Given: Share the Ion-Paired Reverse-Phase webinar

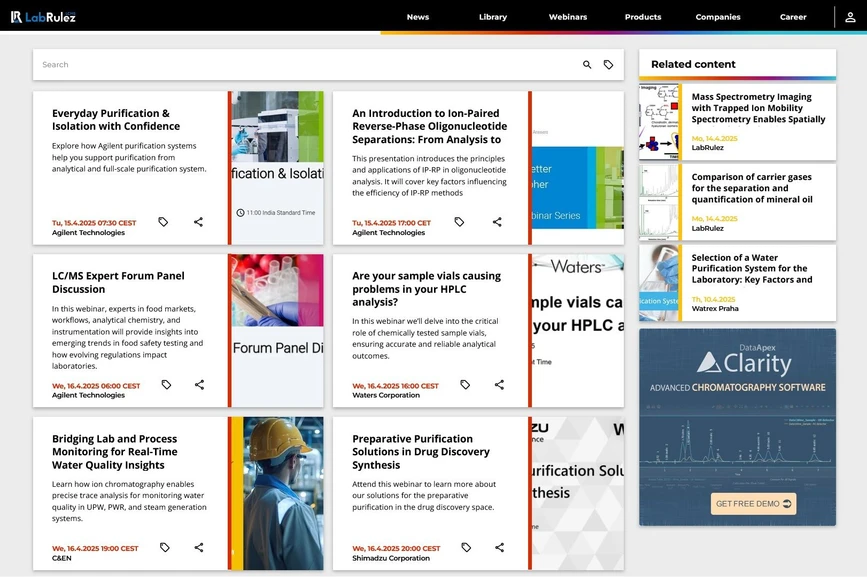Looking at the screenshot, I should click(497, 222).
